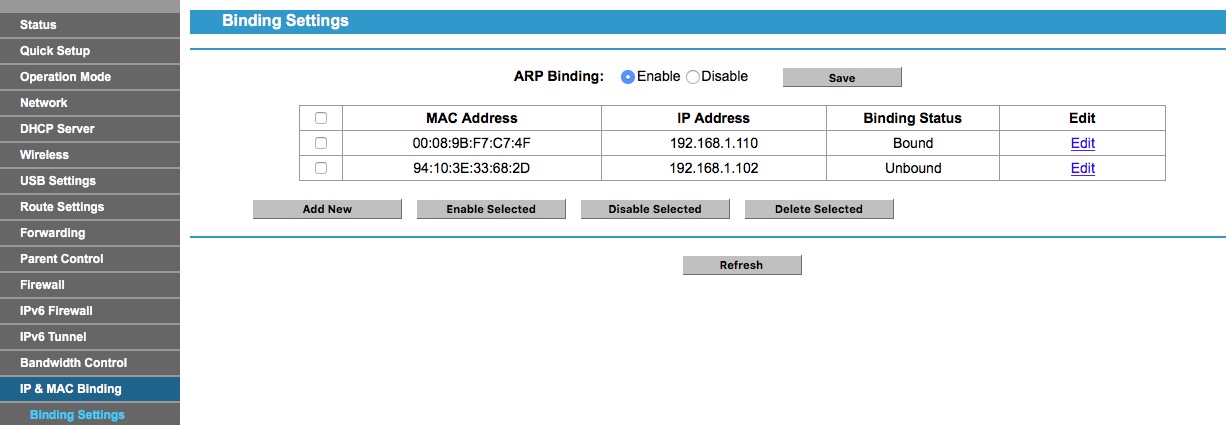
Task: Select the Binding Settings submenu item
Action: [x=77, y=415]
